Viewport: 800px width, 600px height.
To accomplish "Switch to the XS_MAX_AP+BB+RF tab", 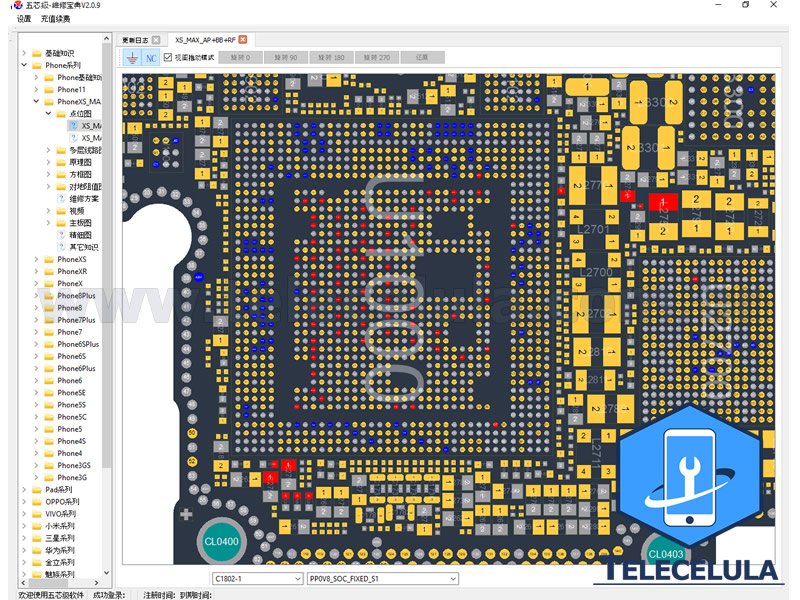I will (205, 40).
